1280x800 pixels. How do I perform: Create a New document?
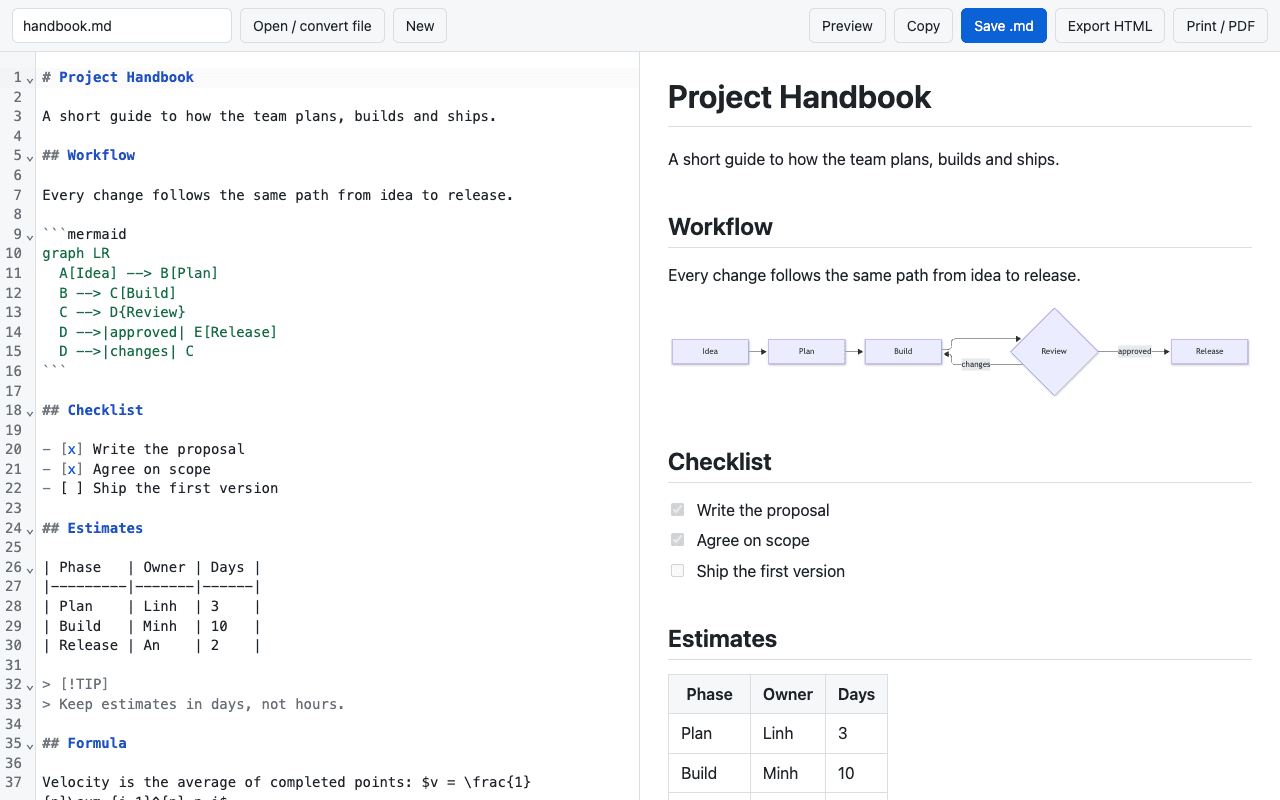pos(420,26)
